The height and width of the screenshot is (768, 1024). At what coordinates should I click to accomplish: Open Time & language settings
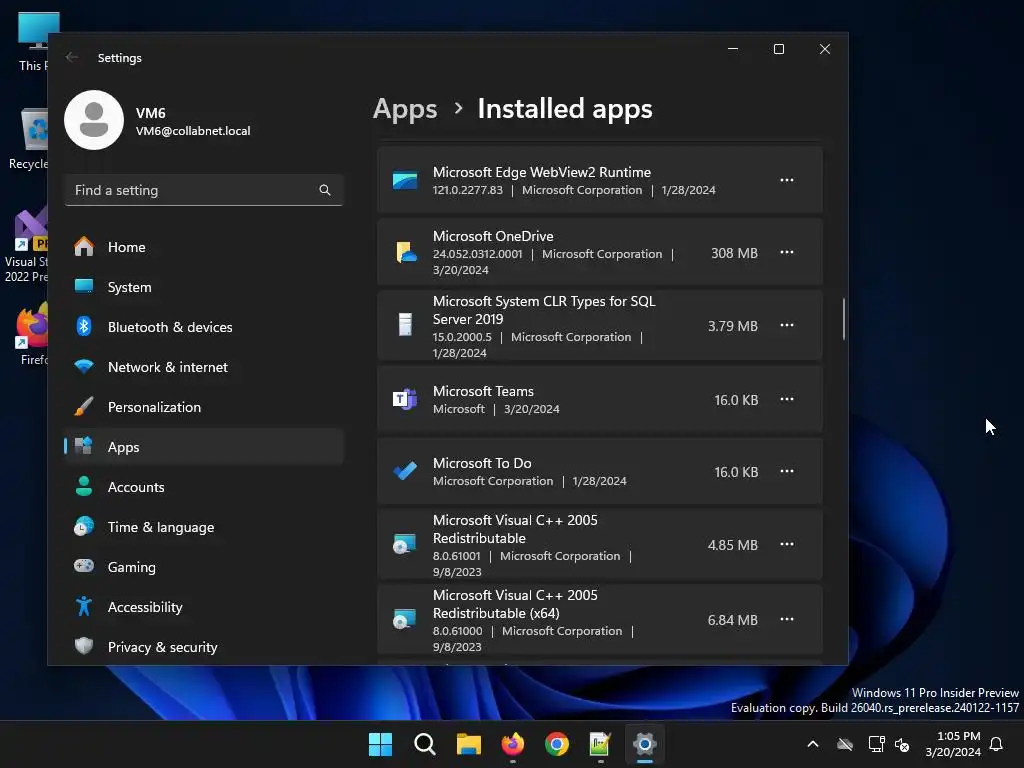[x=204, y=526]
